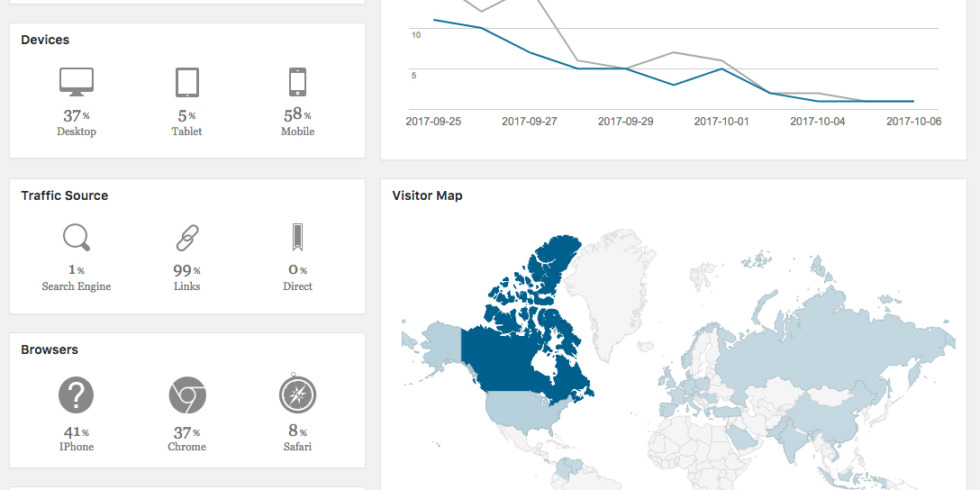This screenshot has height=490, width=980.
Task: Click the Mobile phone icon
Action: 298,82
